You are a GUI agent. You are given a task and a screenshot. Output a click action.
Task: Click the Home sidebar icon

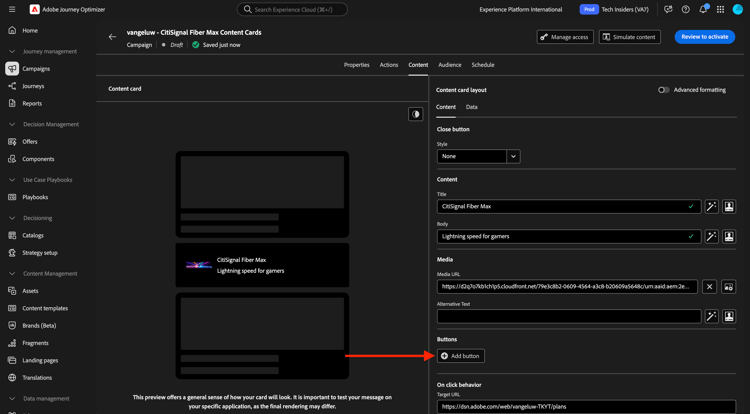click(x=12, y=30)
